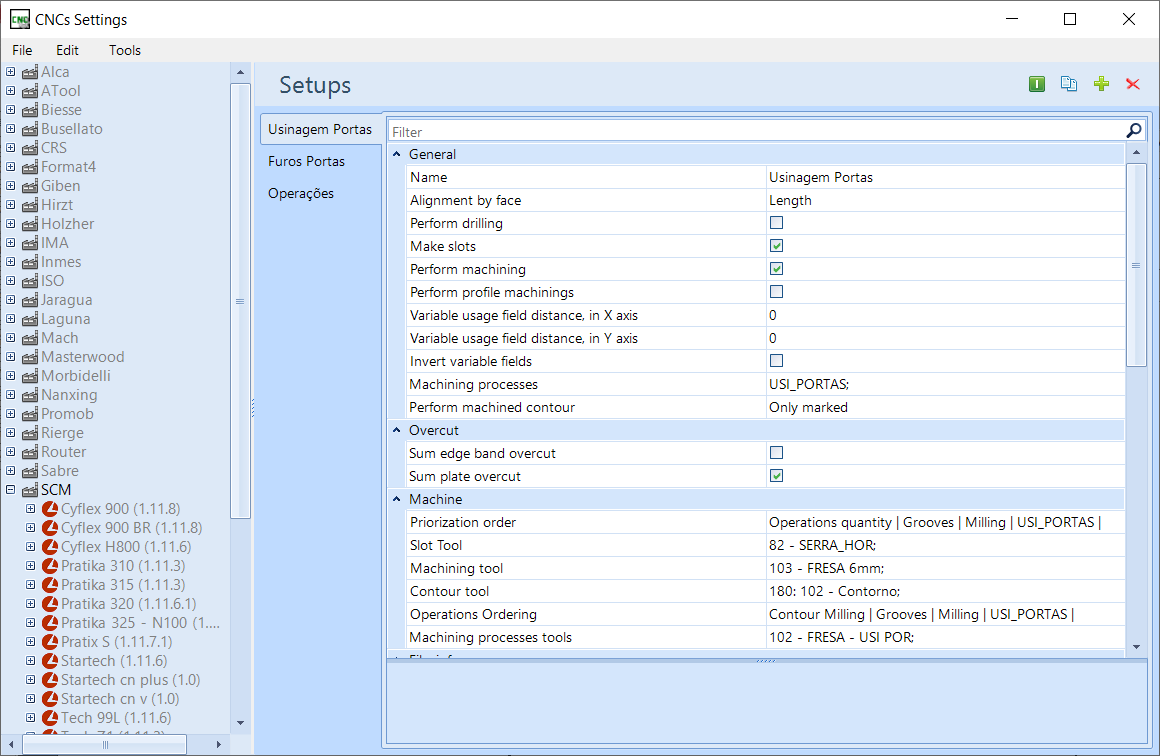Collapse the General section chevron
Image resolution: width=1160 pixels, height=756 pixels.
pos(397,154)
